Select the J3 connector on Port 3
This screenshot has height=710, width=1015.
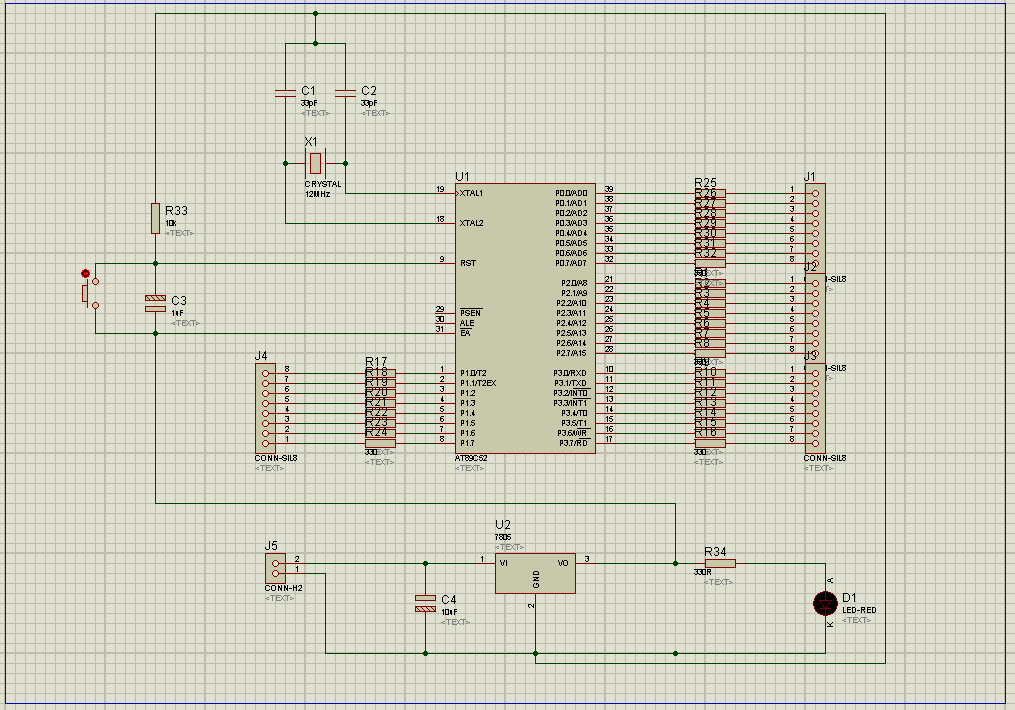coord(815,407)
